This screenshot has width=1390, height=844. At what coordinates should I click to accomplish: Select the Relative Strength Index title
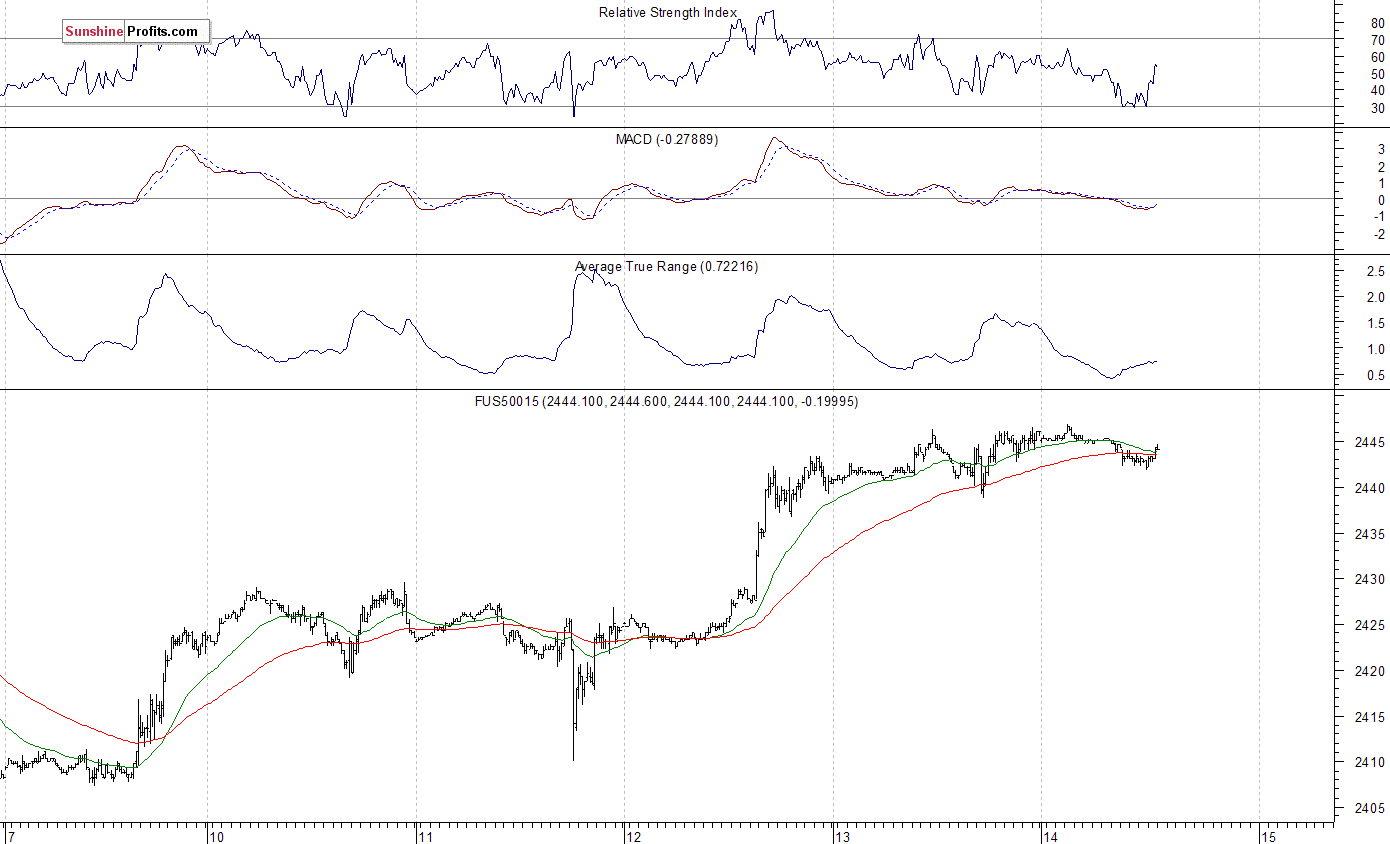click(668, 13)
